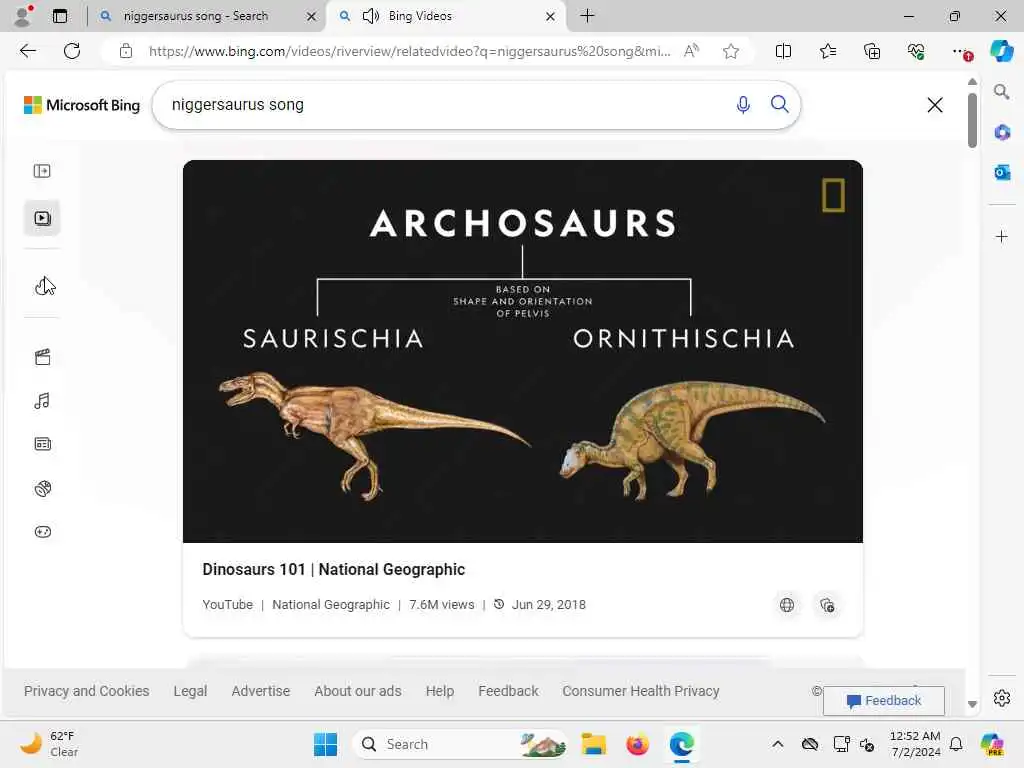Search using voice microphone icon
This screenshot has width=1024, height=768.
click(743, 104)
